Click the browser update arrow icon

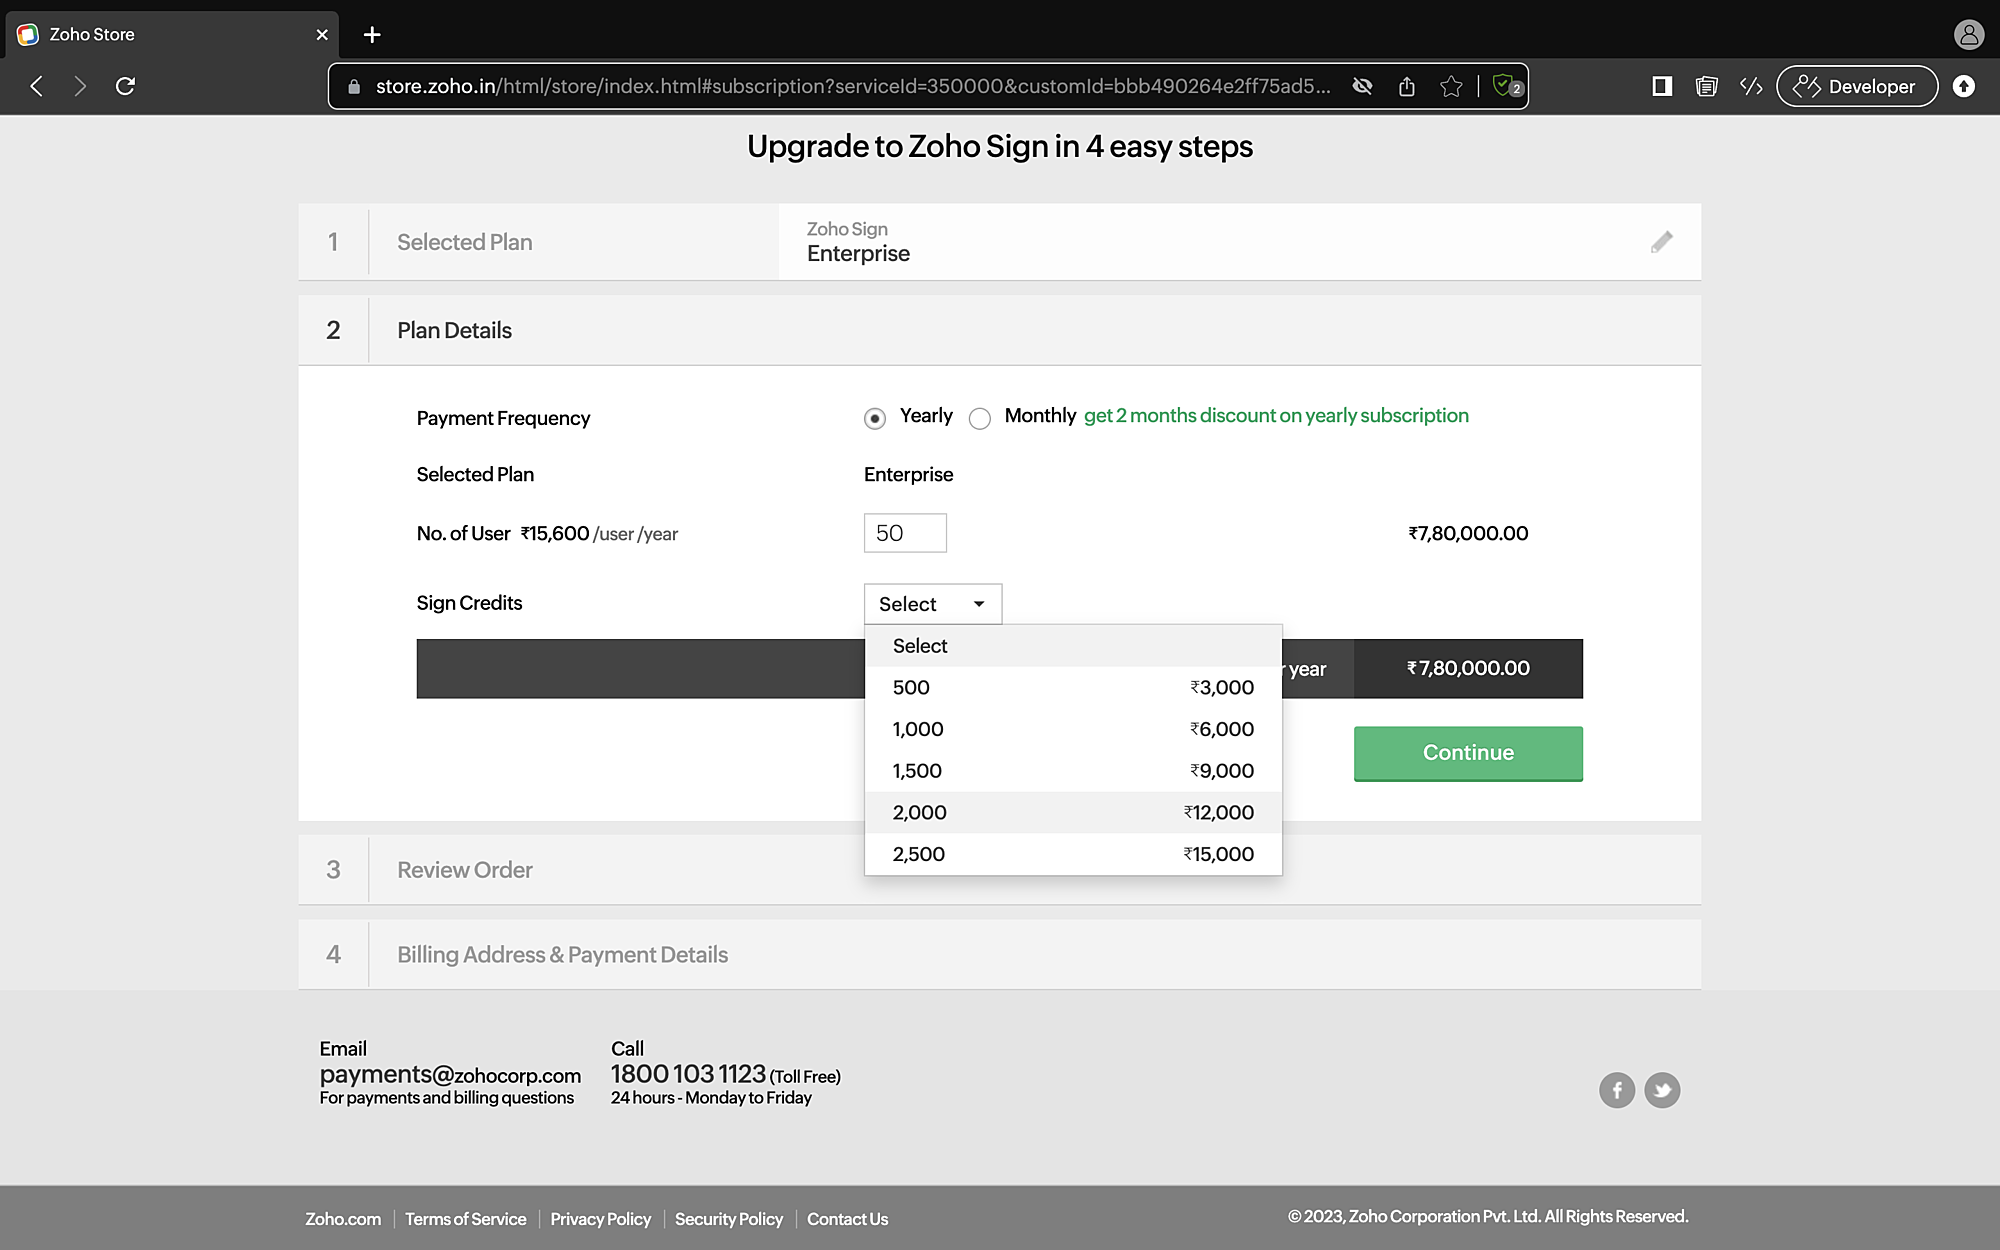pyautogui.click(x=1964, y=86)
